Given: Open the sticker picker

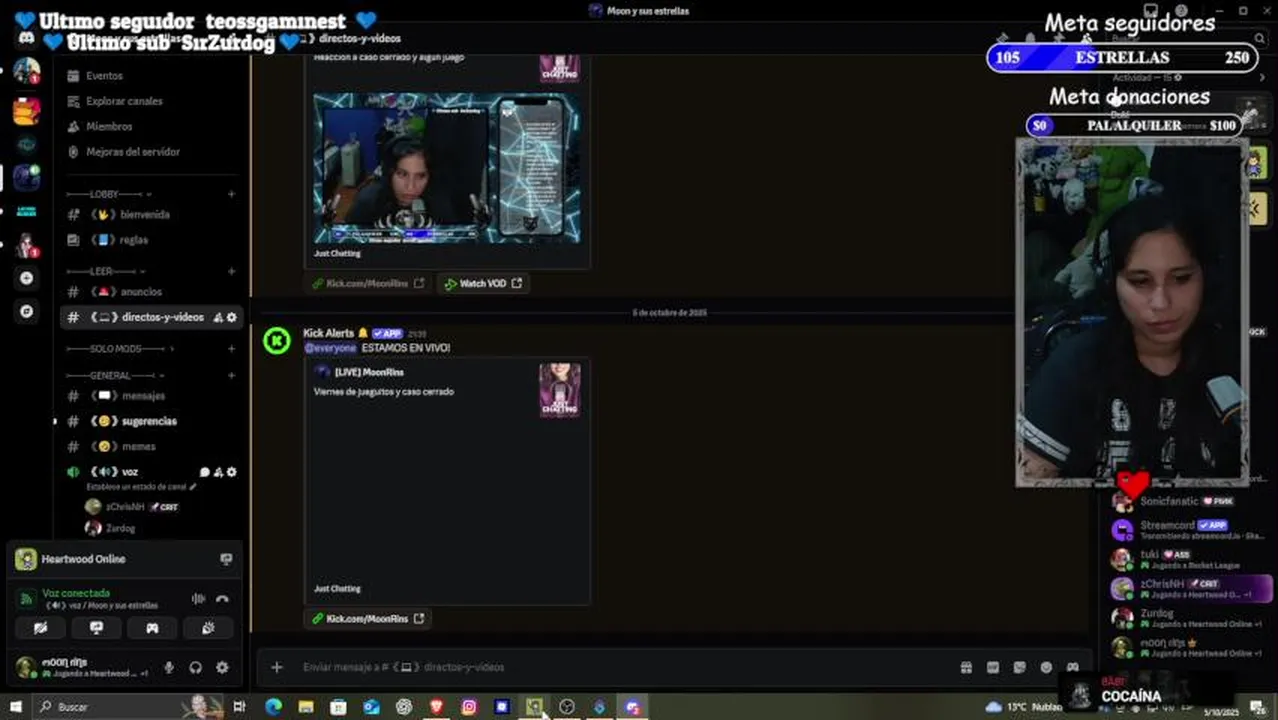Looking at the screenshot, I should 1019,667.
